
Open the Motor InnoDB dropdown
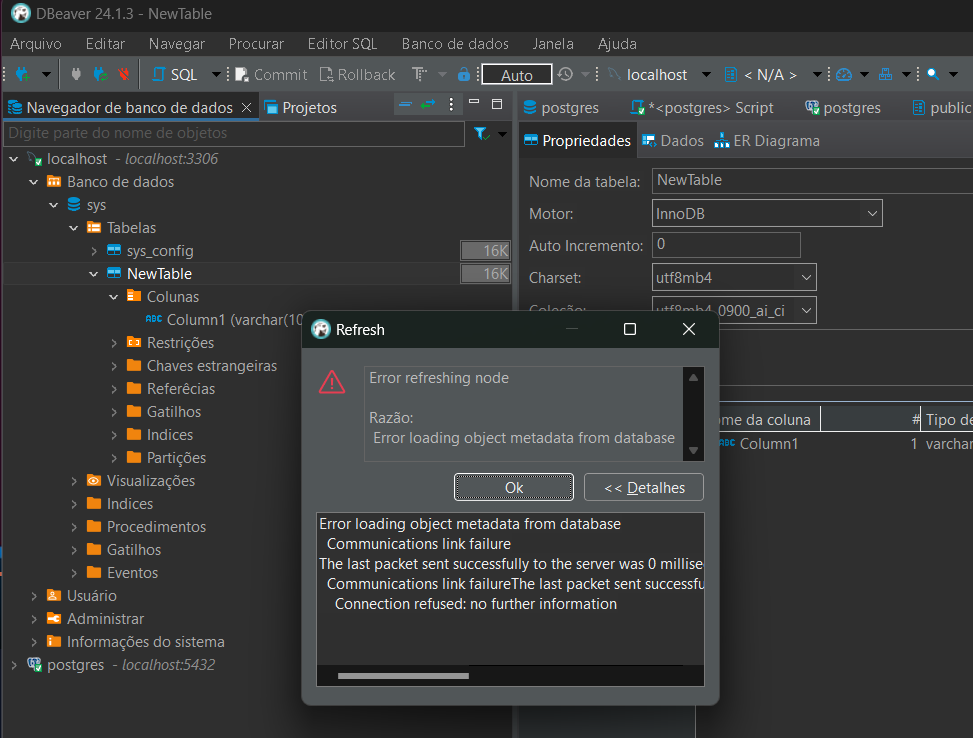(871, 213)
